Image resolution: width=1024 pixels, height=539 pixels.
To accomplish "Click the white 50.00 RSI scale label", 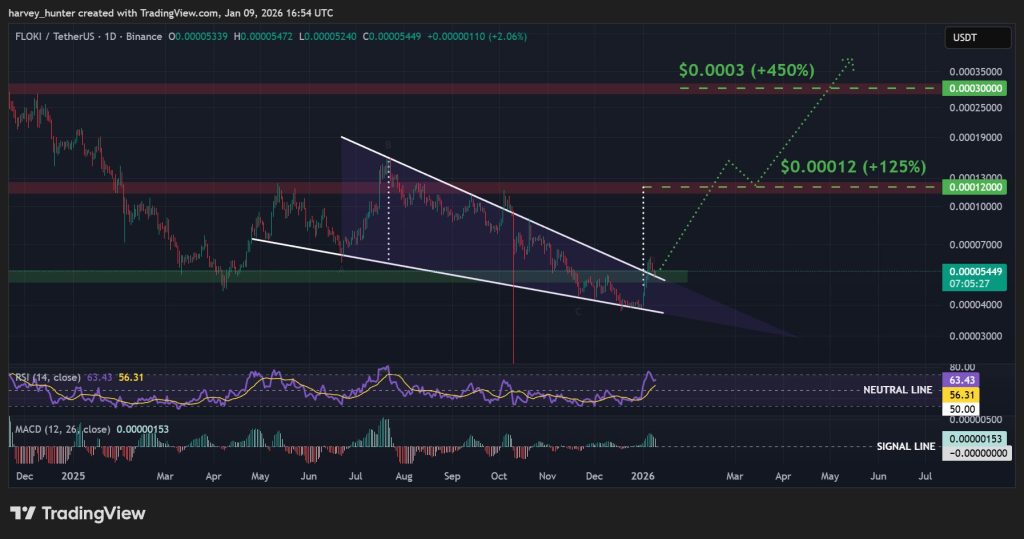I will click(961, 410).
